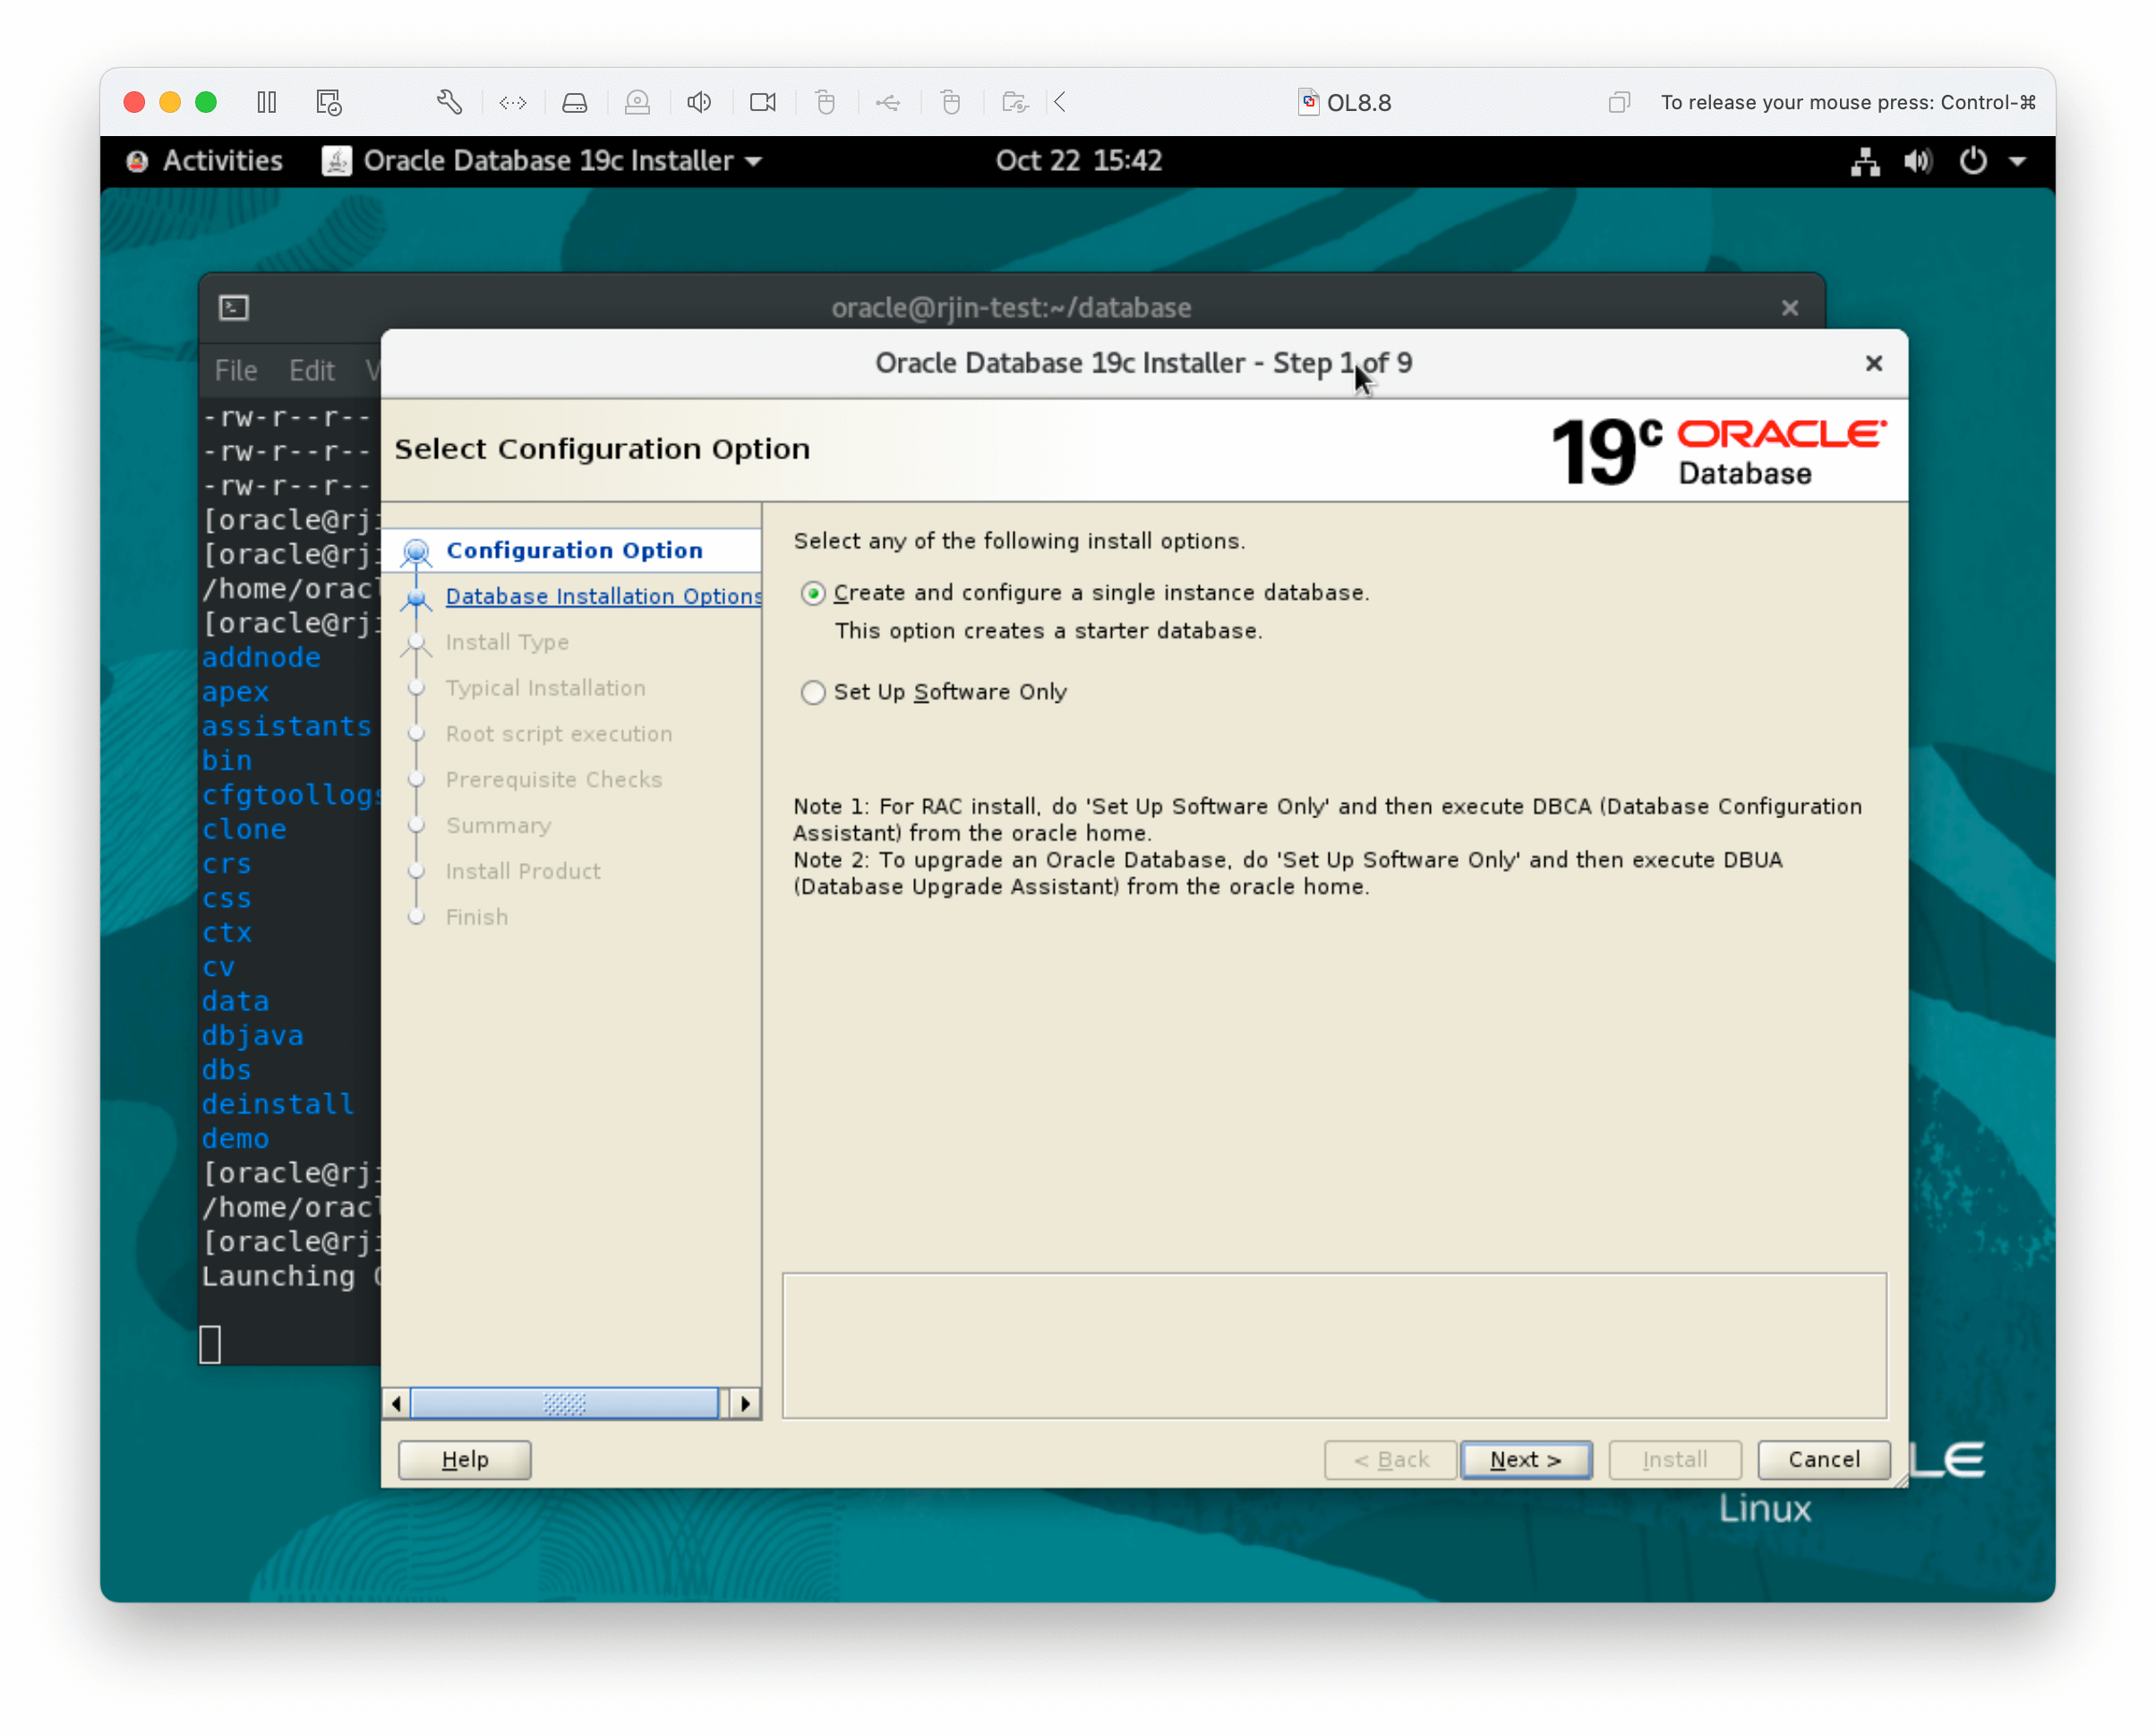Click the Oracle installer icon in the top bar
Viewport: 2156px width, 1735px height.
[x=337, y=161]
